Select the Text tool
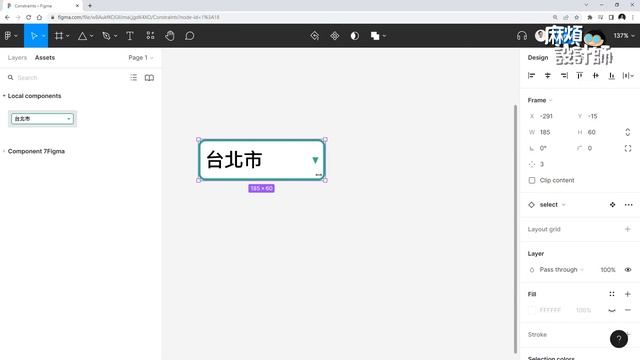Viewport: 640px width, 360px height. tap(130, 36)
